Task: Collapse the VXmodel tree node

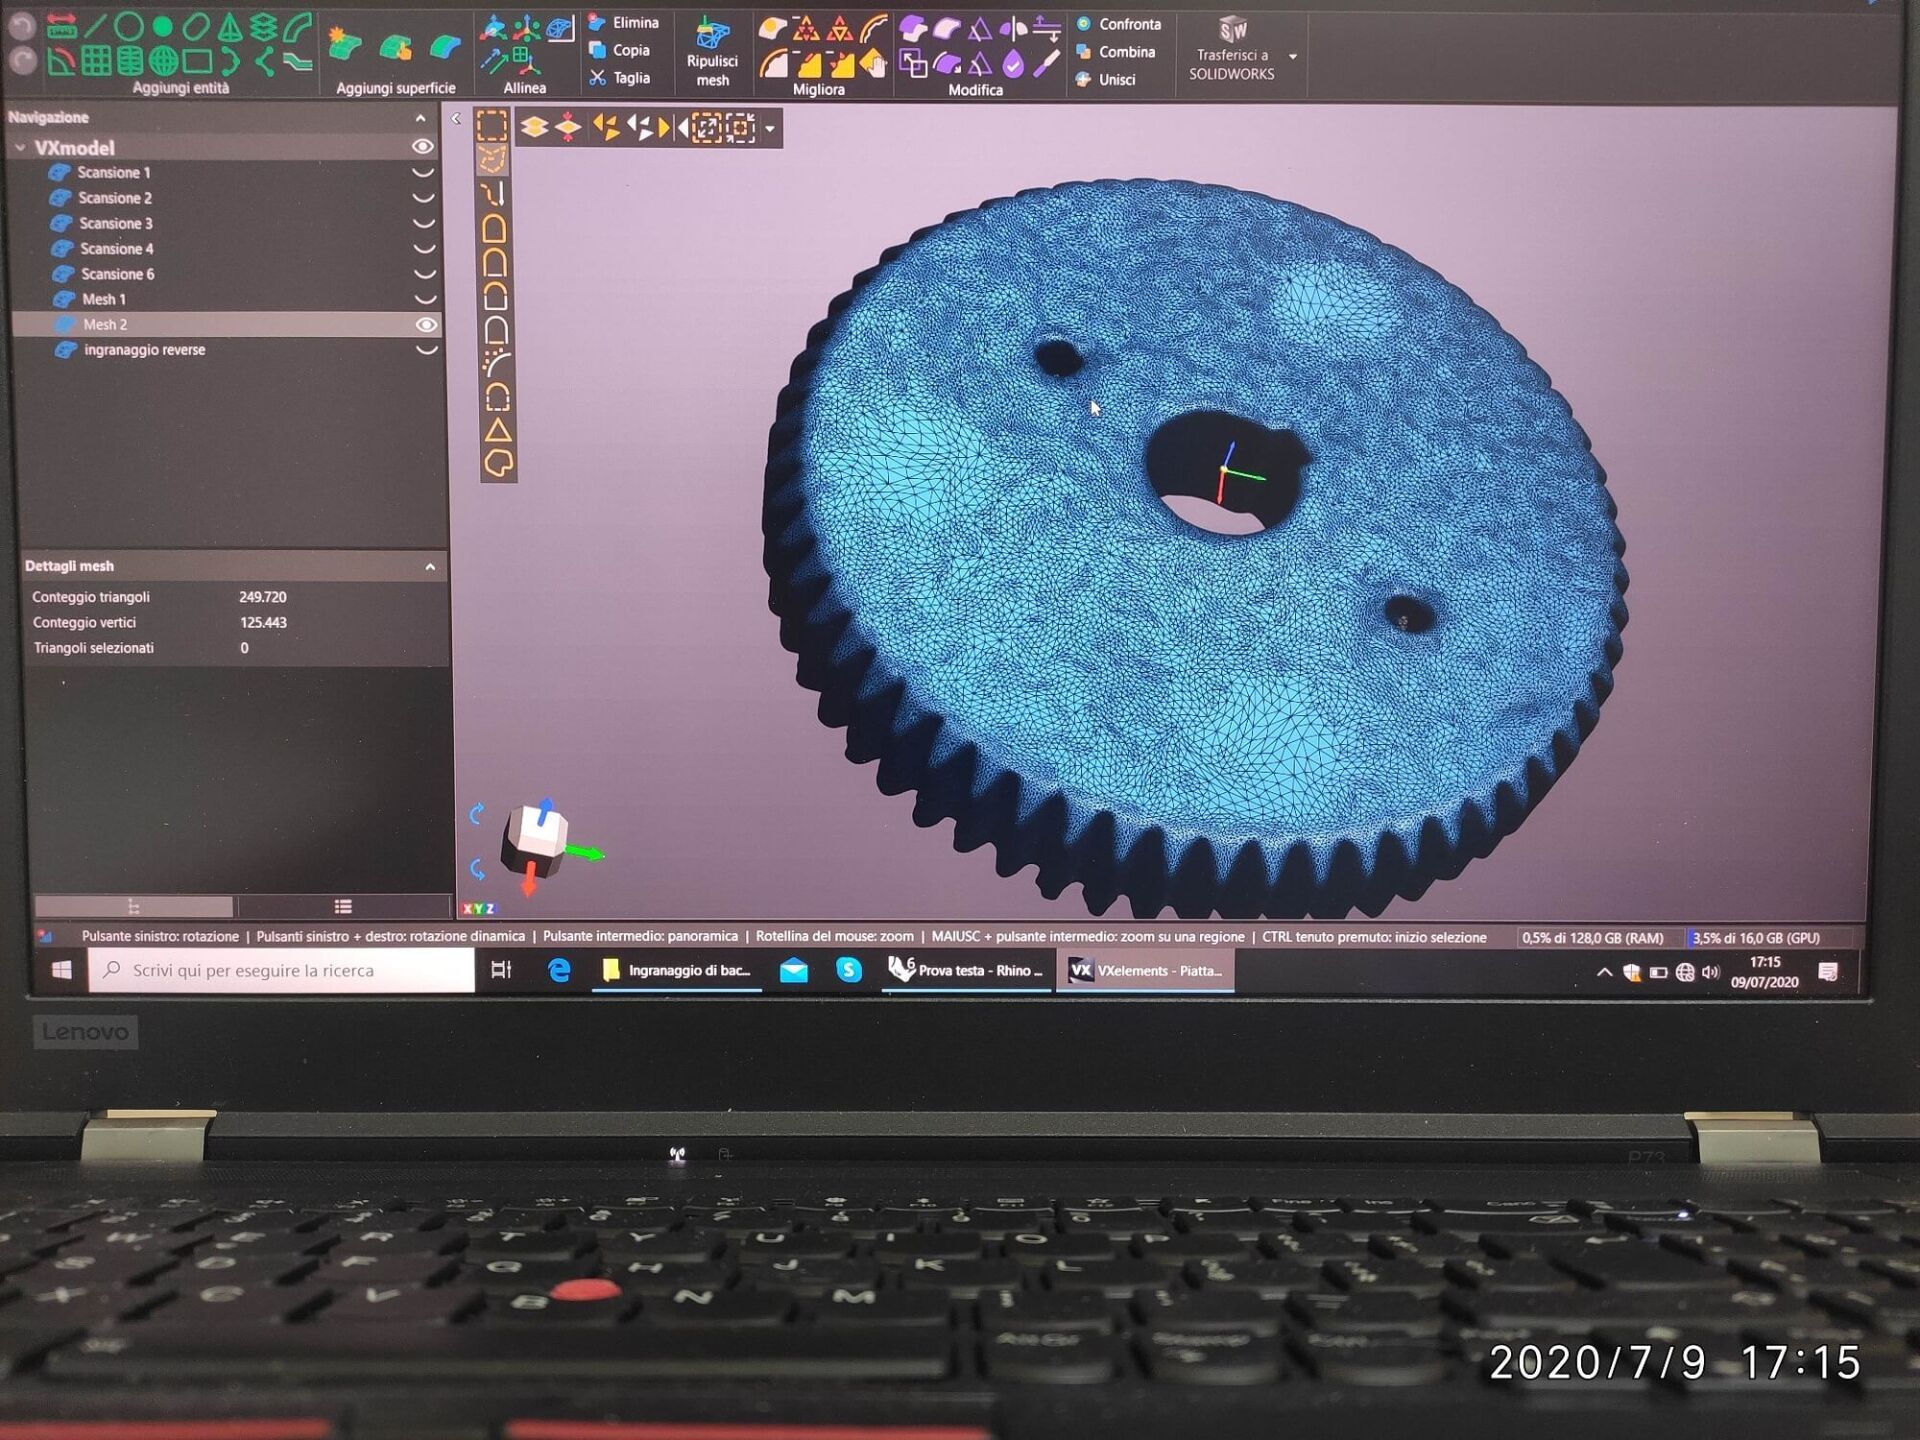Action: click(x=20, y=148)
